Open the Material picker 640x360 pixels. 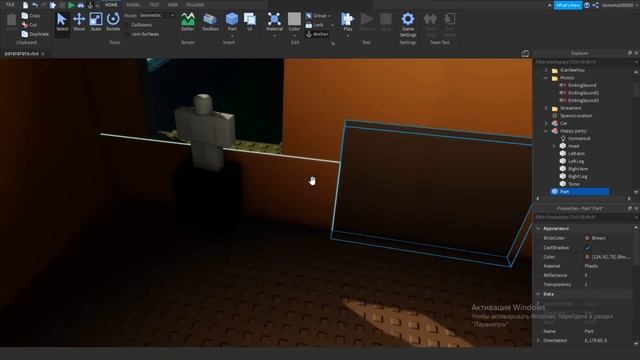(274, 22)
